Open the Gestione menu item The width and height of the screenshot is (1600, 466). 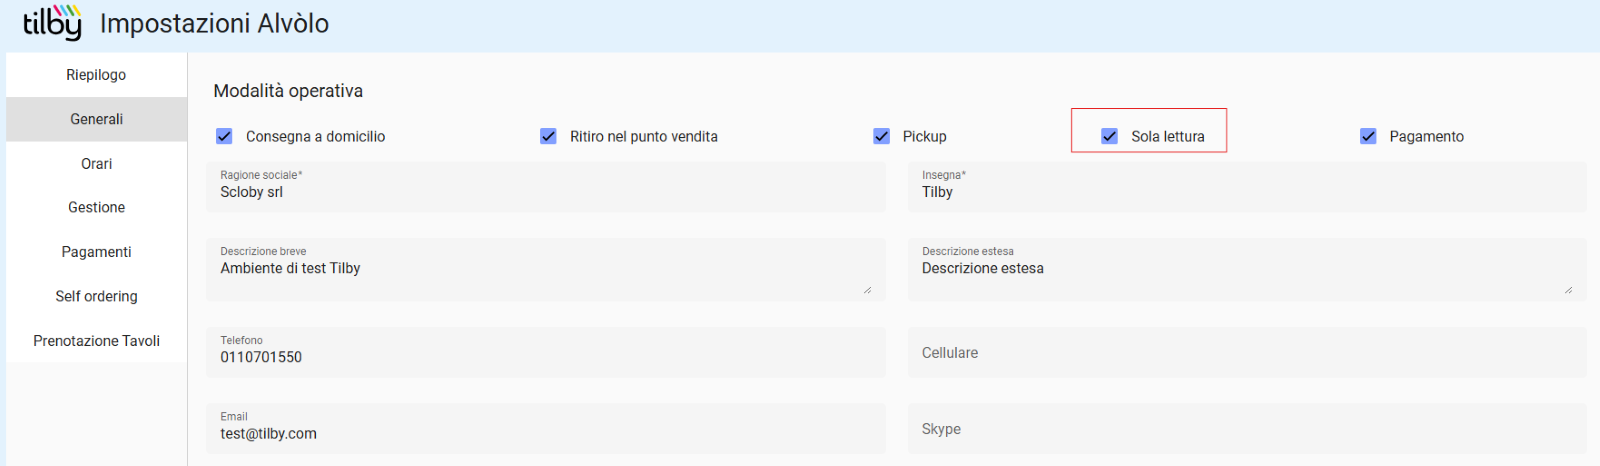click(96, 208)
